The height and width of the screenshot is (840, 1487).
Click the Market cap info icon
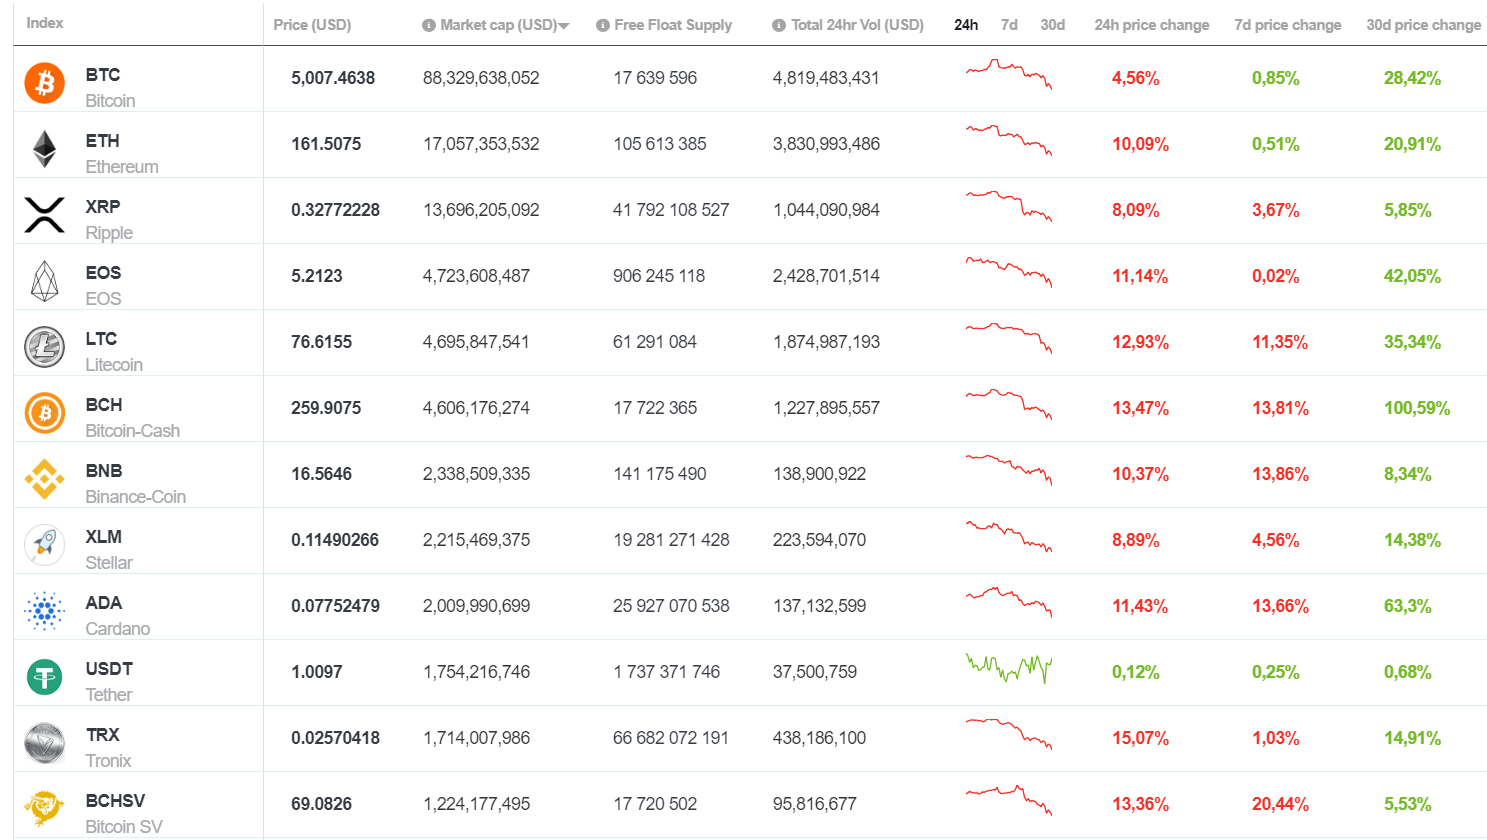(428, 25)
